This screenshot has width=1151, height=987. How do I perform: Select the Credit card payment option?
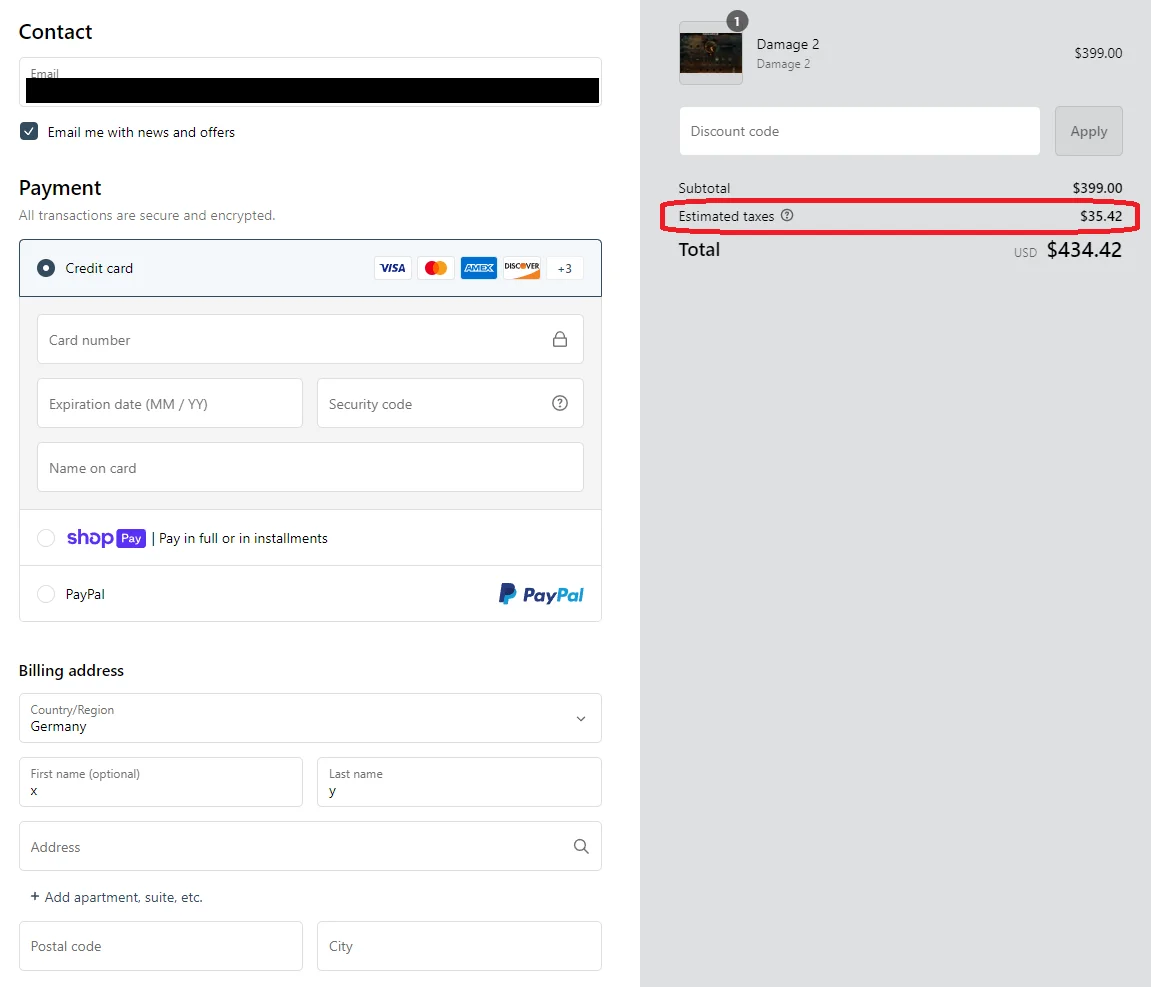tap(46, 268)
